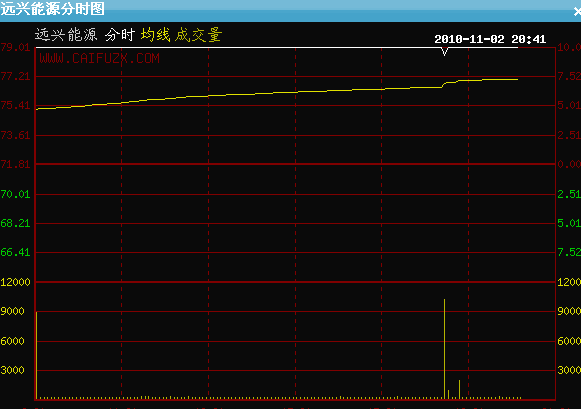581x409 pixels.
Task: Click the V-shaped time marker on top line
Action: (x=445, y=52)
